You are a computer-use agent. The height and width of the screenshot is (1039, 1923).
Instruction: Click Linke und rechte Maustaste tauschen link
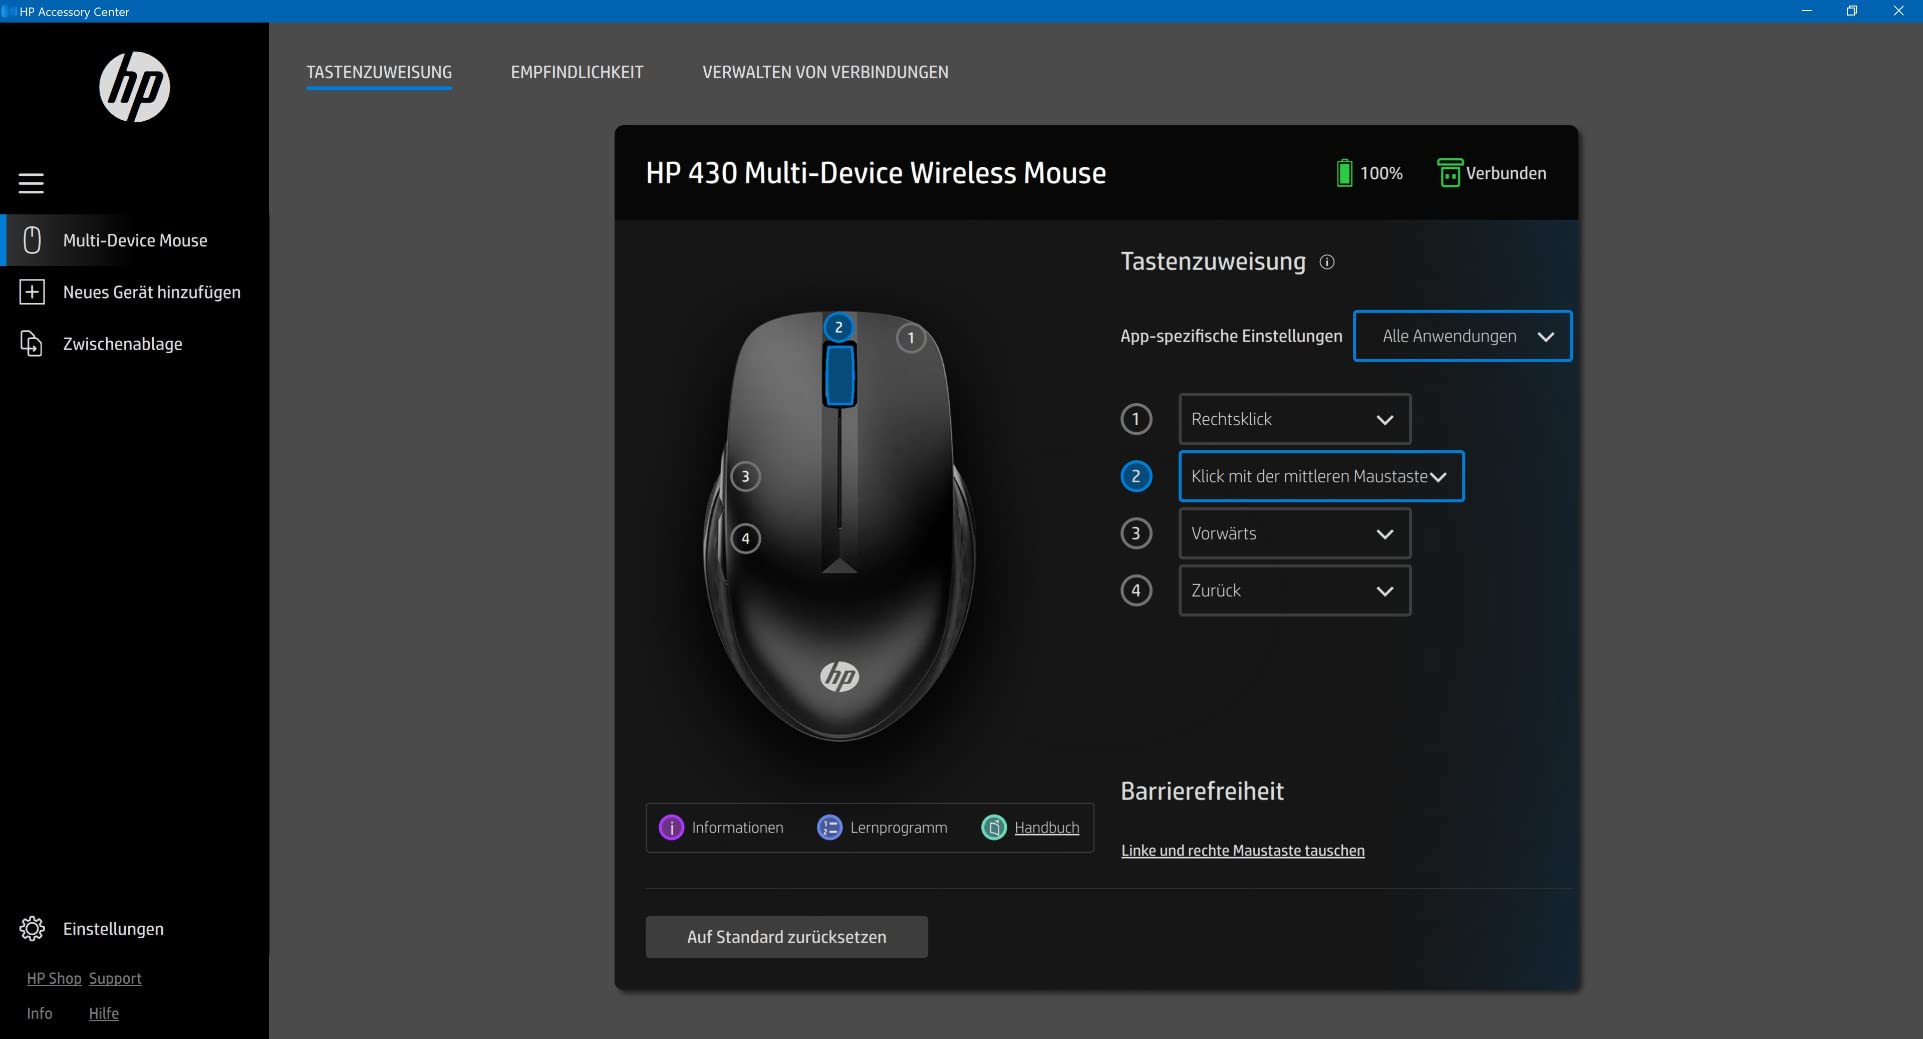(1243, 851)
